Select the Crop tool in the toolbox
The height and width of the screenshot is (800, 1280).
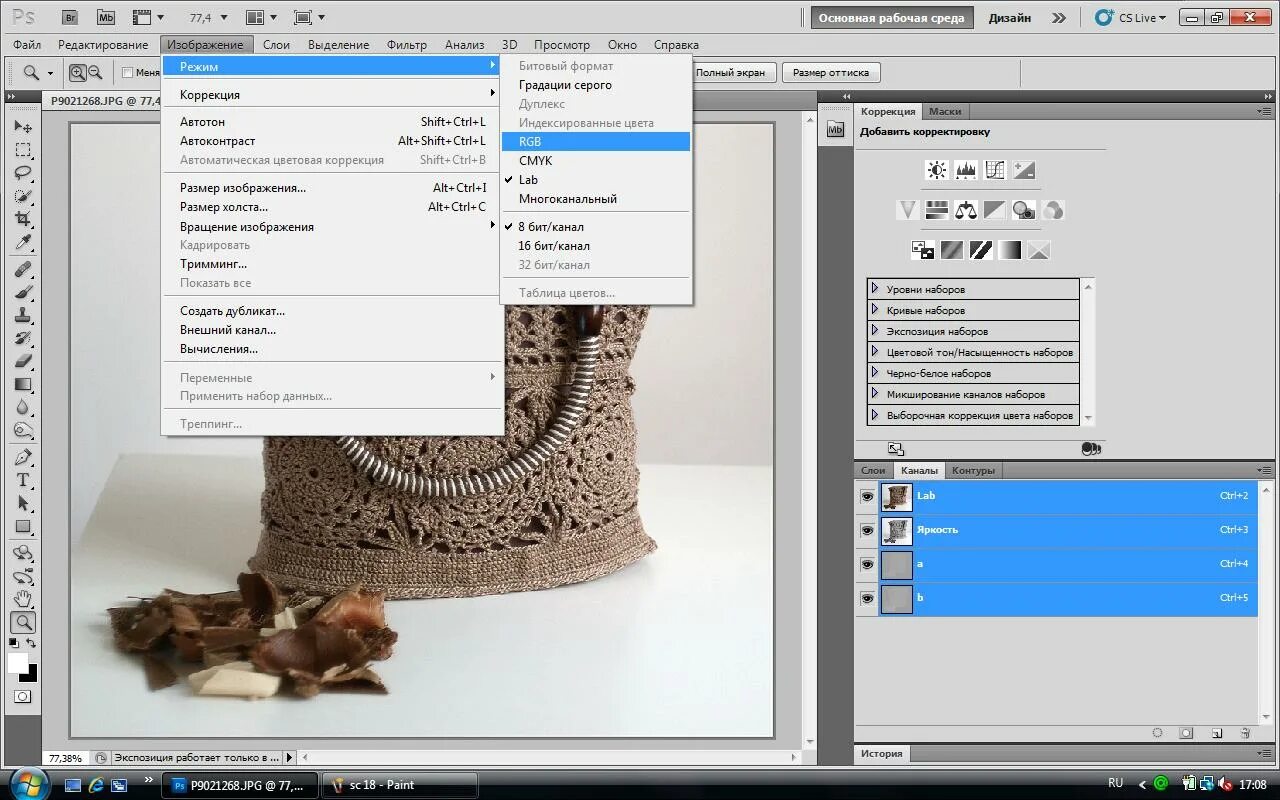click(x=23, y=219)
